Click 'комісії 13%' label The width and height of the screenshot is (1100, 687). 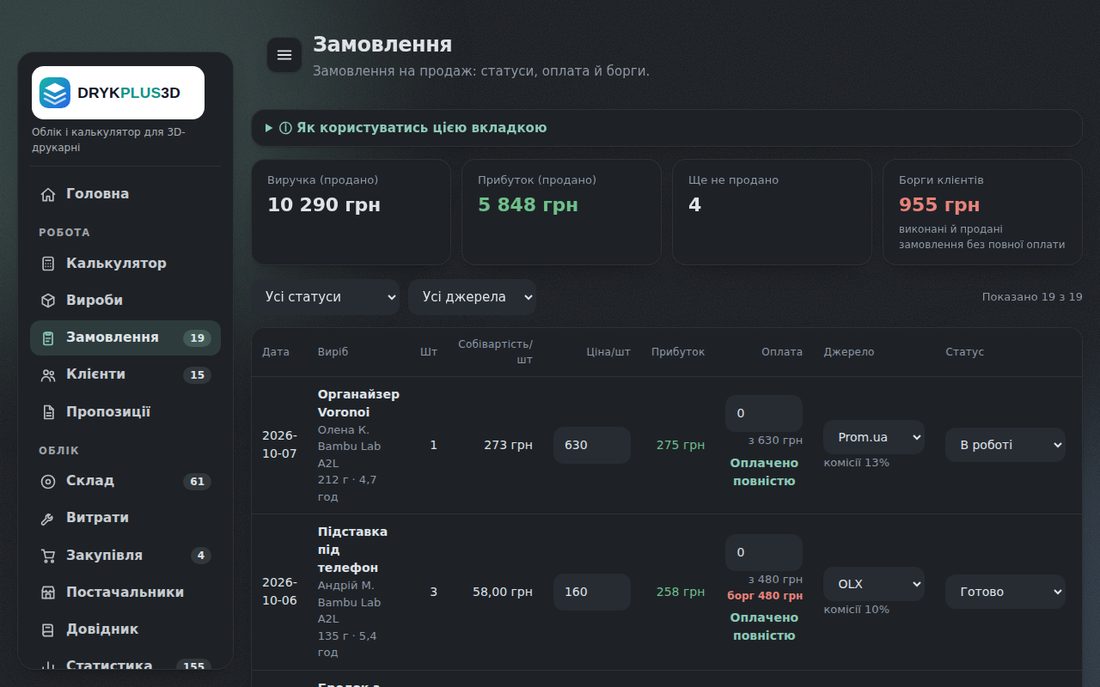point(856,463)
